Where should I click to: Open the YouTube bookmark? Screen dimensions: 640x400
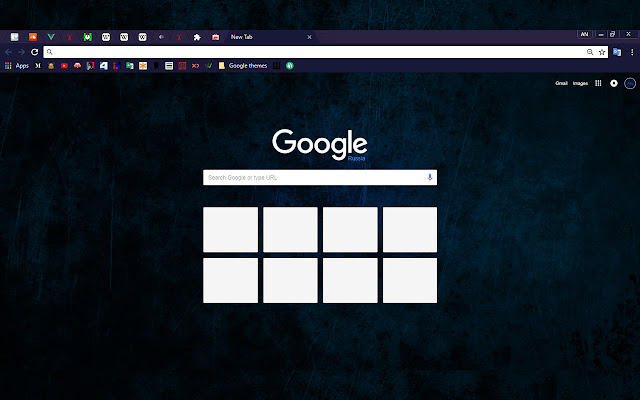(64, 66)
